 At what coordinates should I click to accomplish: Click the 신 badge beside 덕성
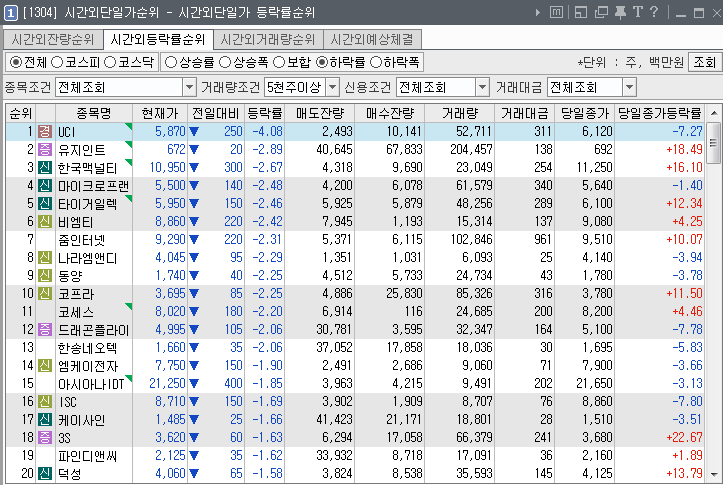click(x=45, y=473)
